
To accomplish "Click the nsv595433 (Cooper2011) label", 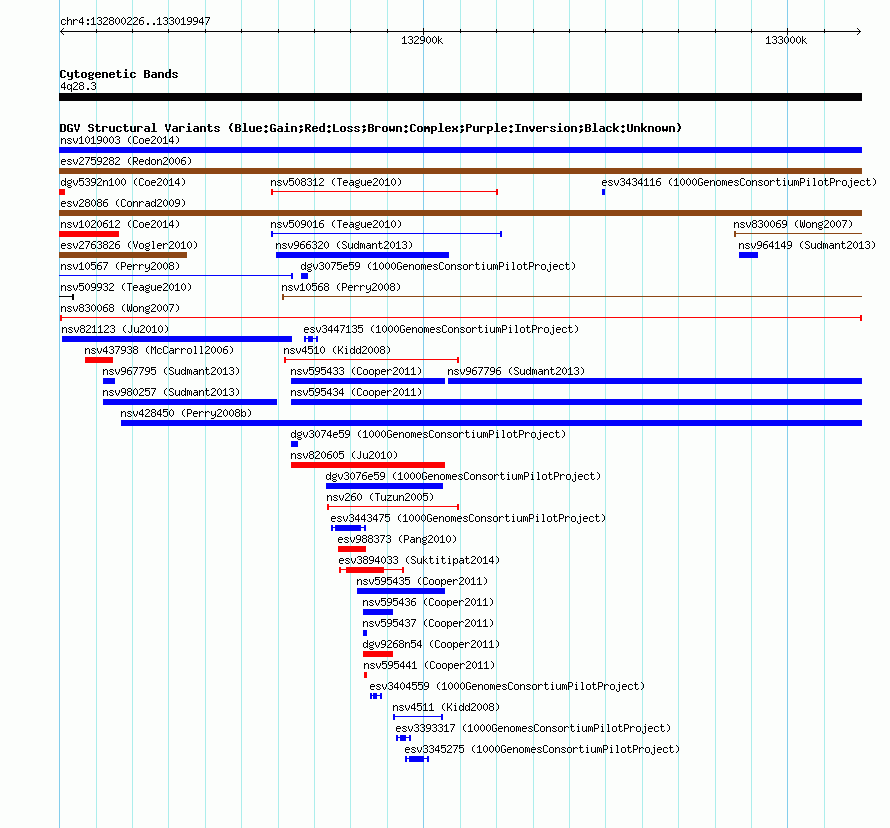I will coord(356,371).
